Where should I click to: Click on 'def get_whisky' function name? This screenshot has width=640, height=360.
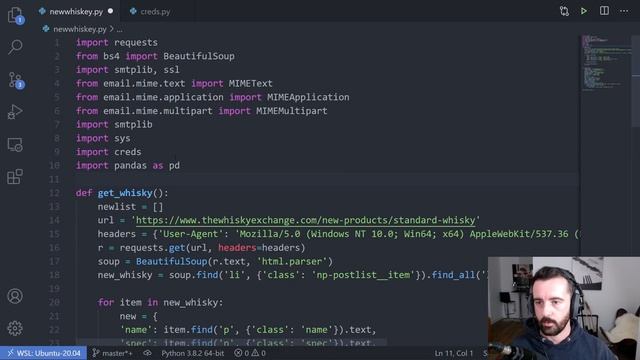click(124, 193)
